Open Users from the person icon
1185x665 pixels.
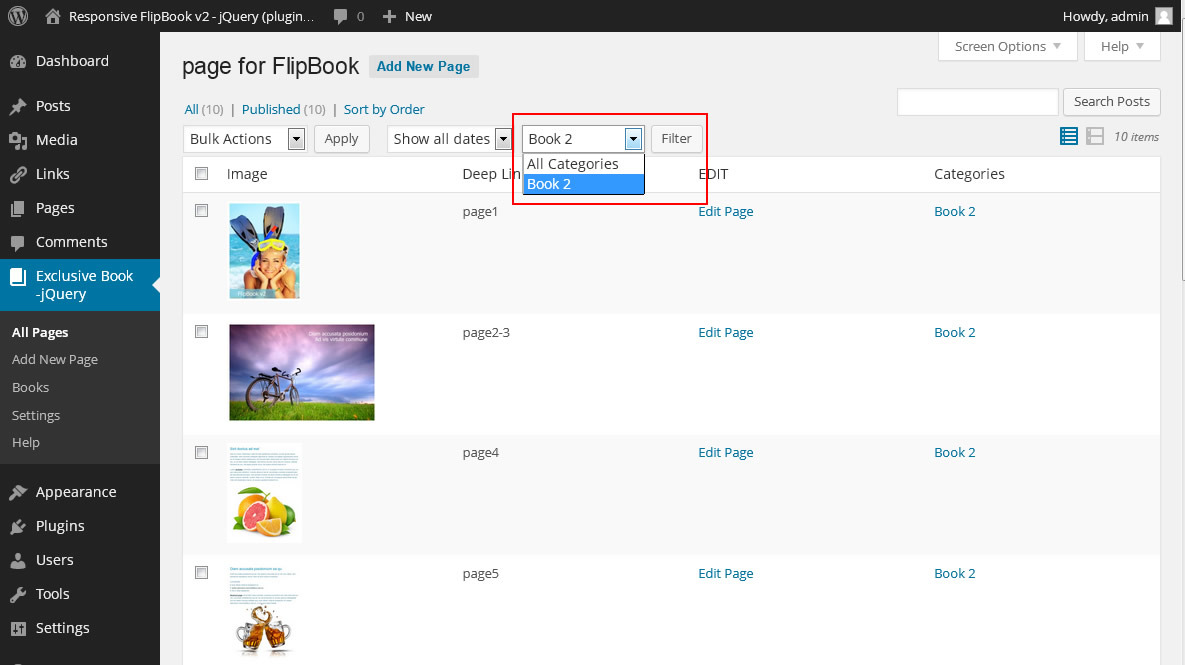pyautogui.click(x=18, y=561)
